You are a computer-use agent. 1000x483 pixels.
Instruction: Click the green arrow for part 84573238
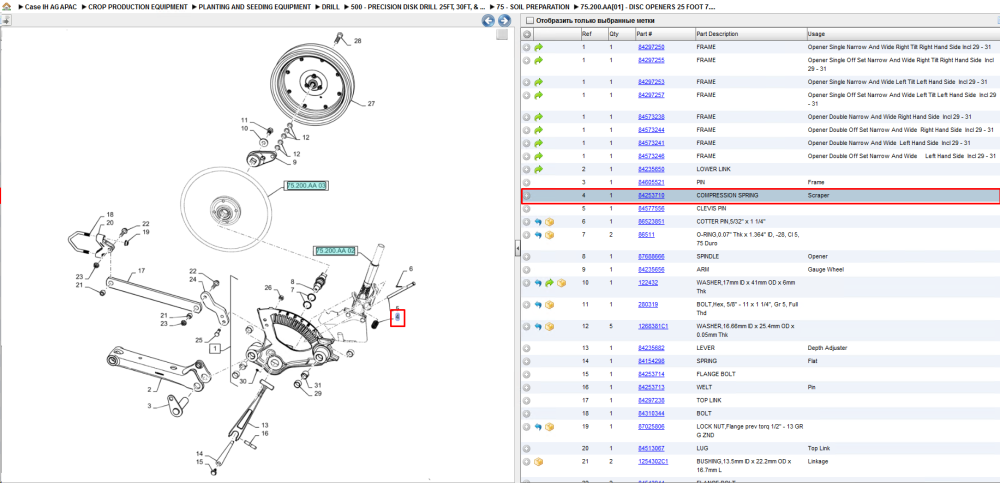click(x=538, y=117)
